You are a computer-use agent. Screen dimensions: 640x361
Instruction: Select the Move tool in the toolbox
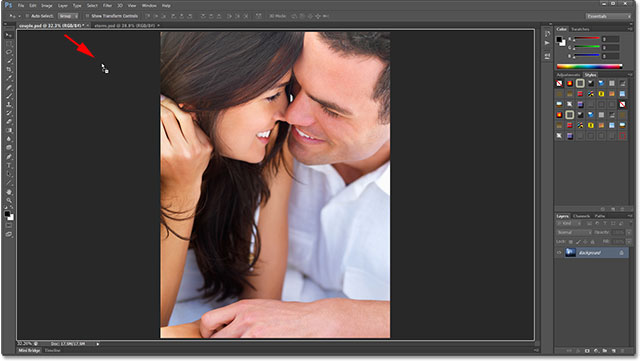point(9,35)
